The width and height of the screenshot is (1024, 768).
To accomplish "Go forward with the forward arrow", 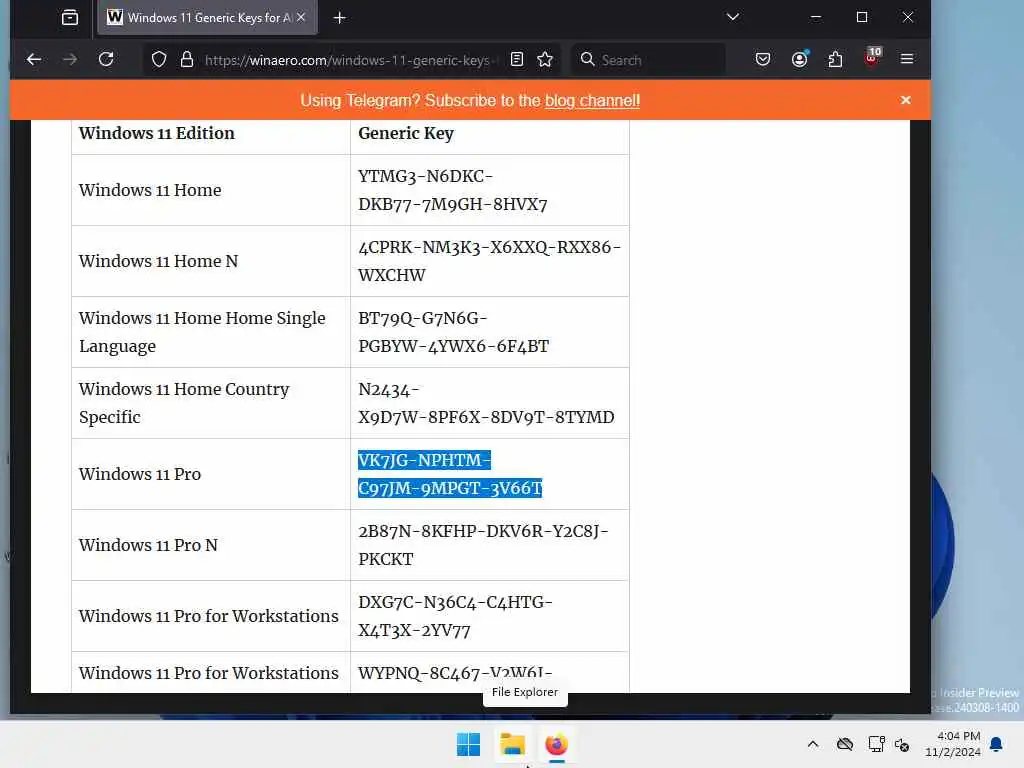I will [70, 59].
